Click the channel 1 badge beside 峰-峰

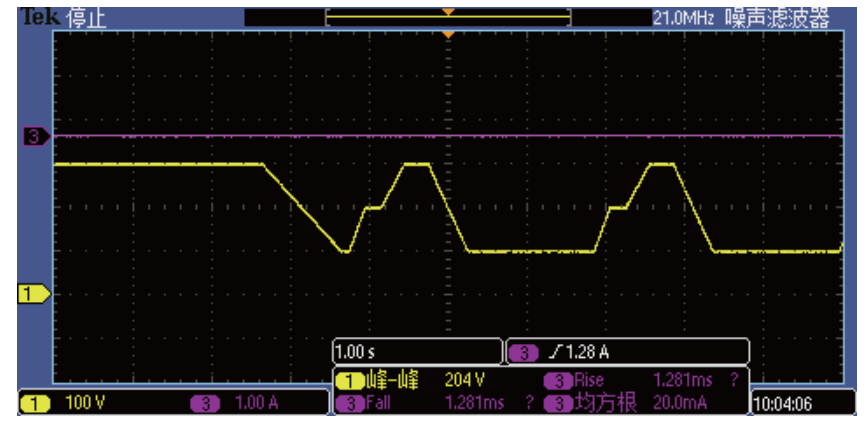click(x=350, y=381)
